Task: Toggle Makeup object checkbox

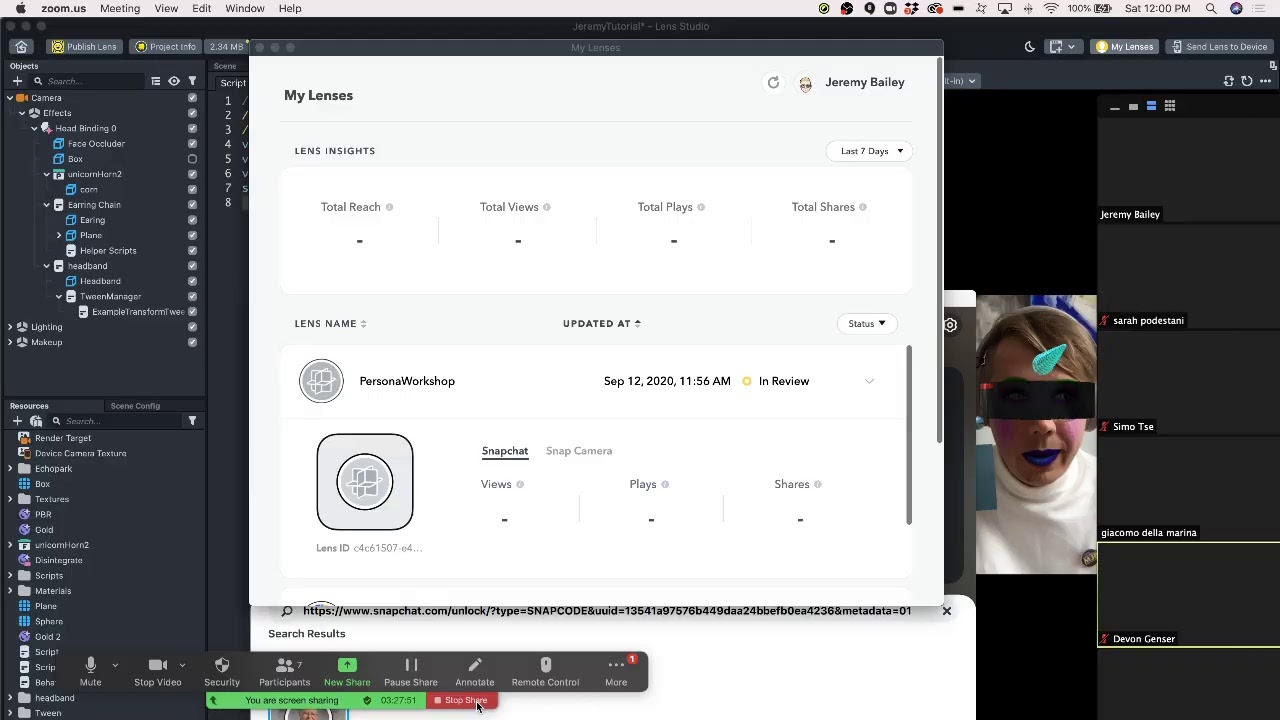Action: 192,342
